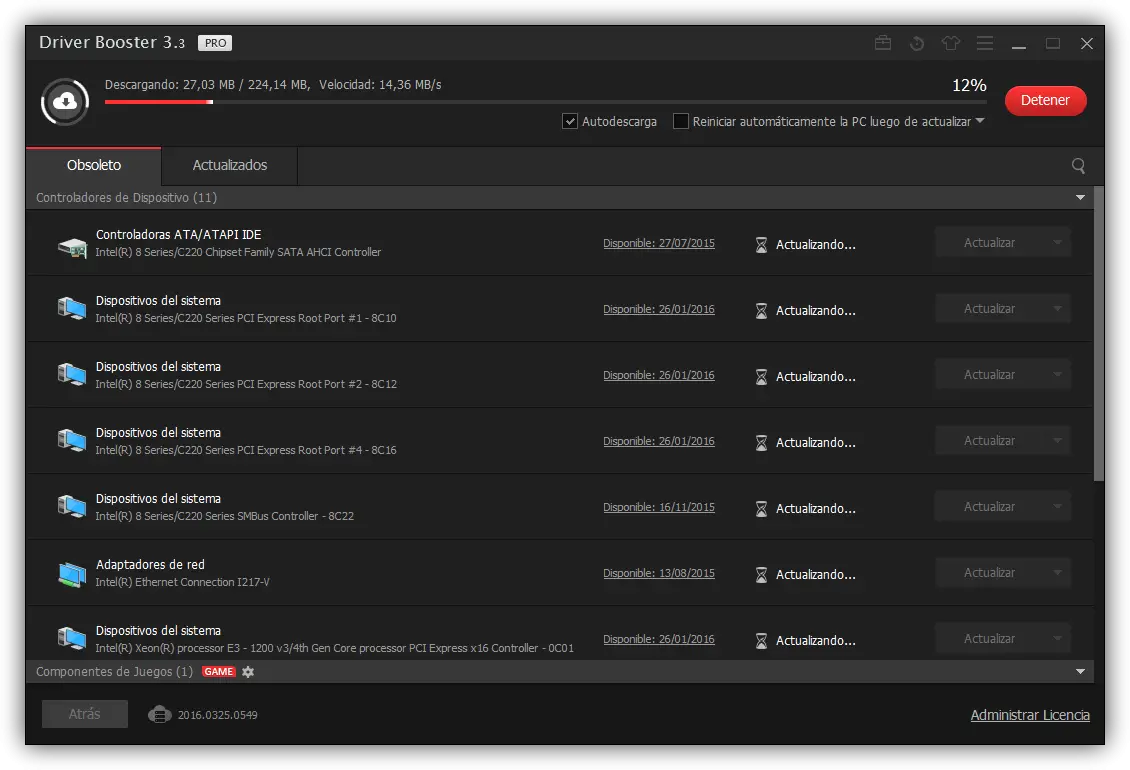Click the Ethernet Connection I217-V device icon
Image resolution: width=1130 pixels, height=770 pixels.
(71, 573)
